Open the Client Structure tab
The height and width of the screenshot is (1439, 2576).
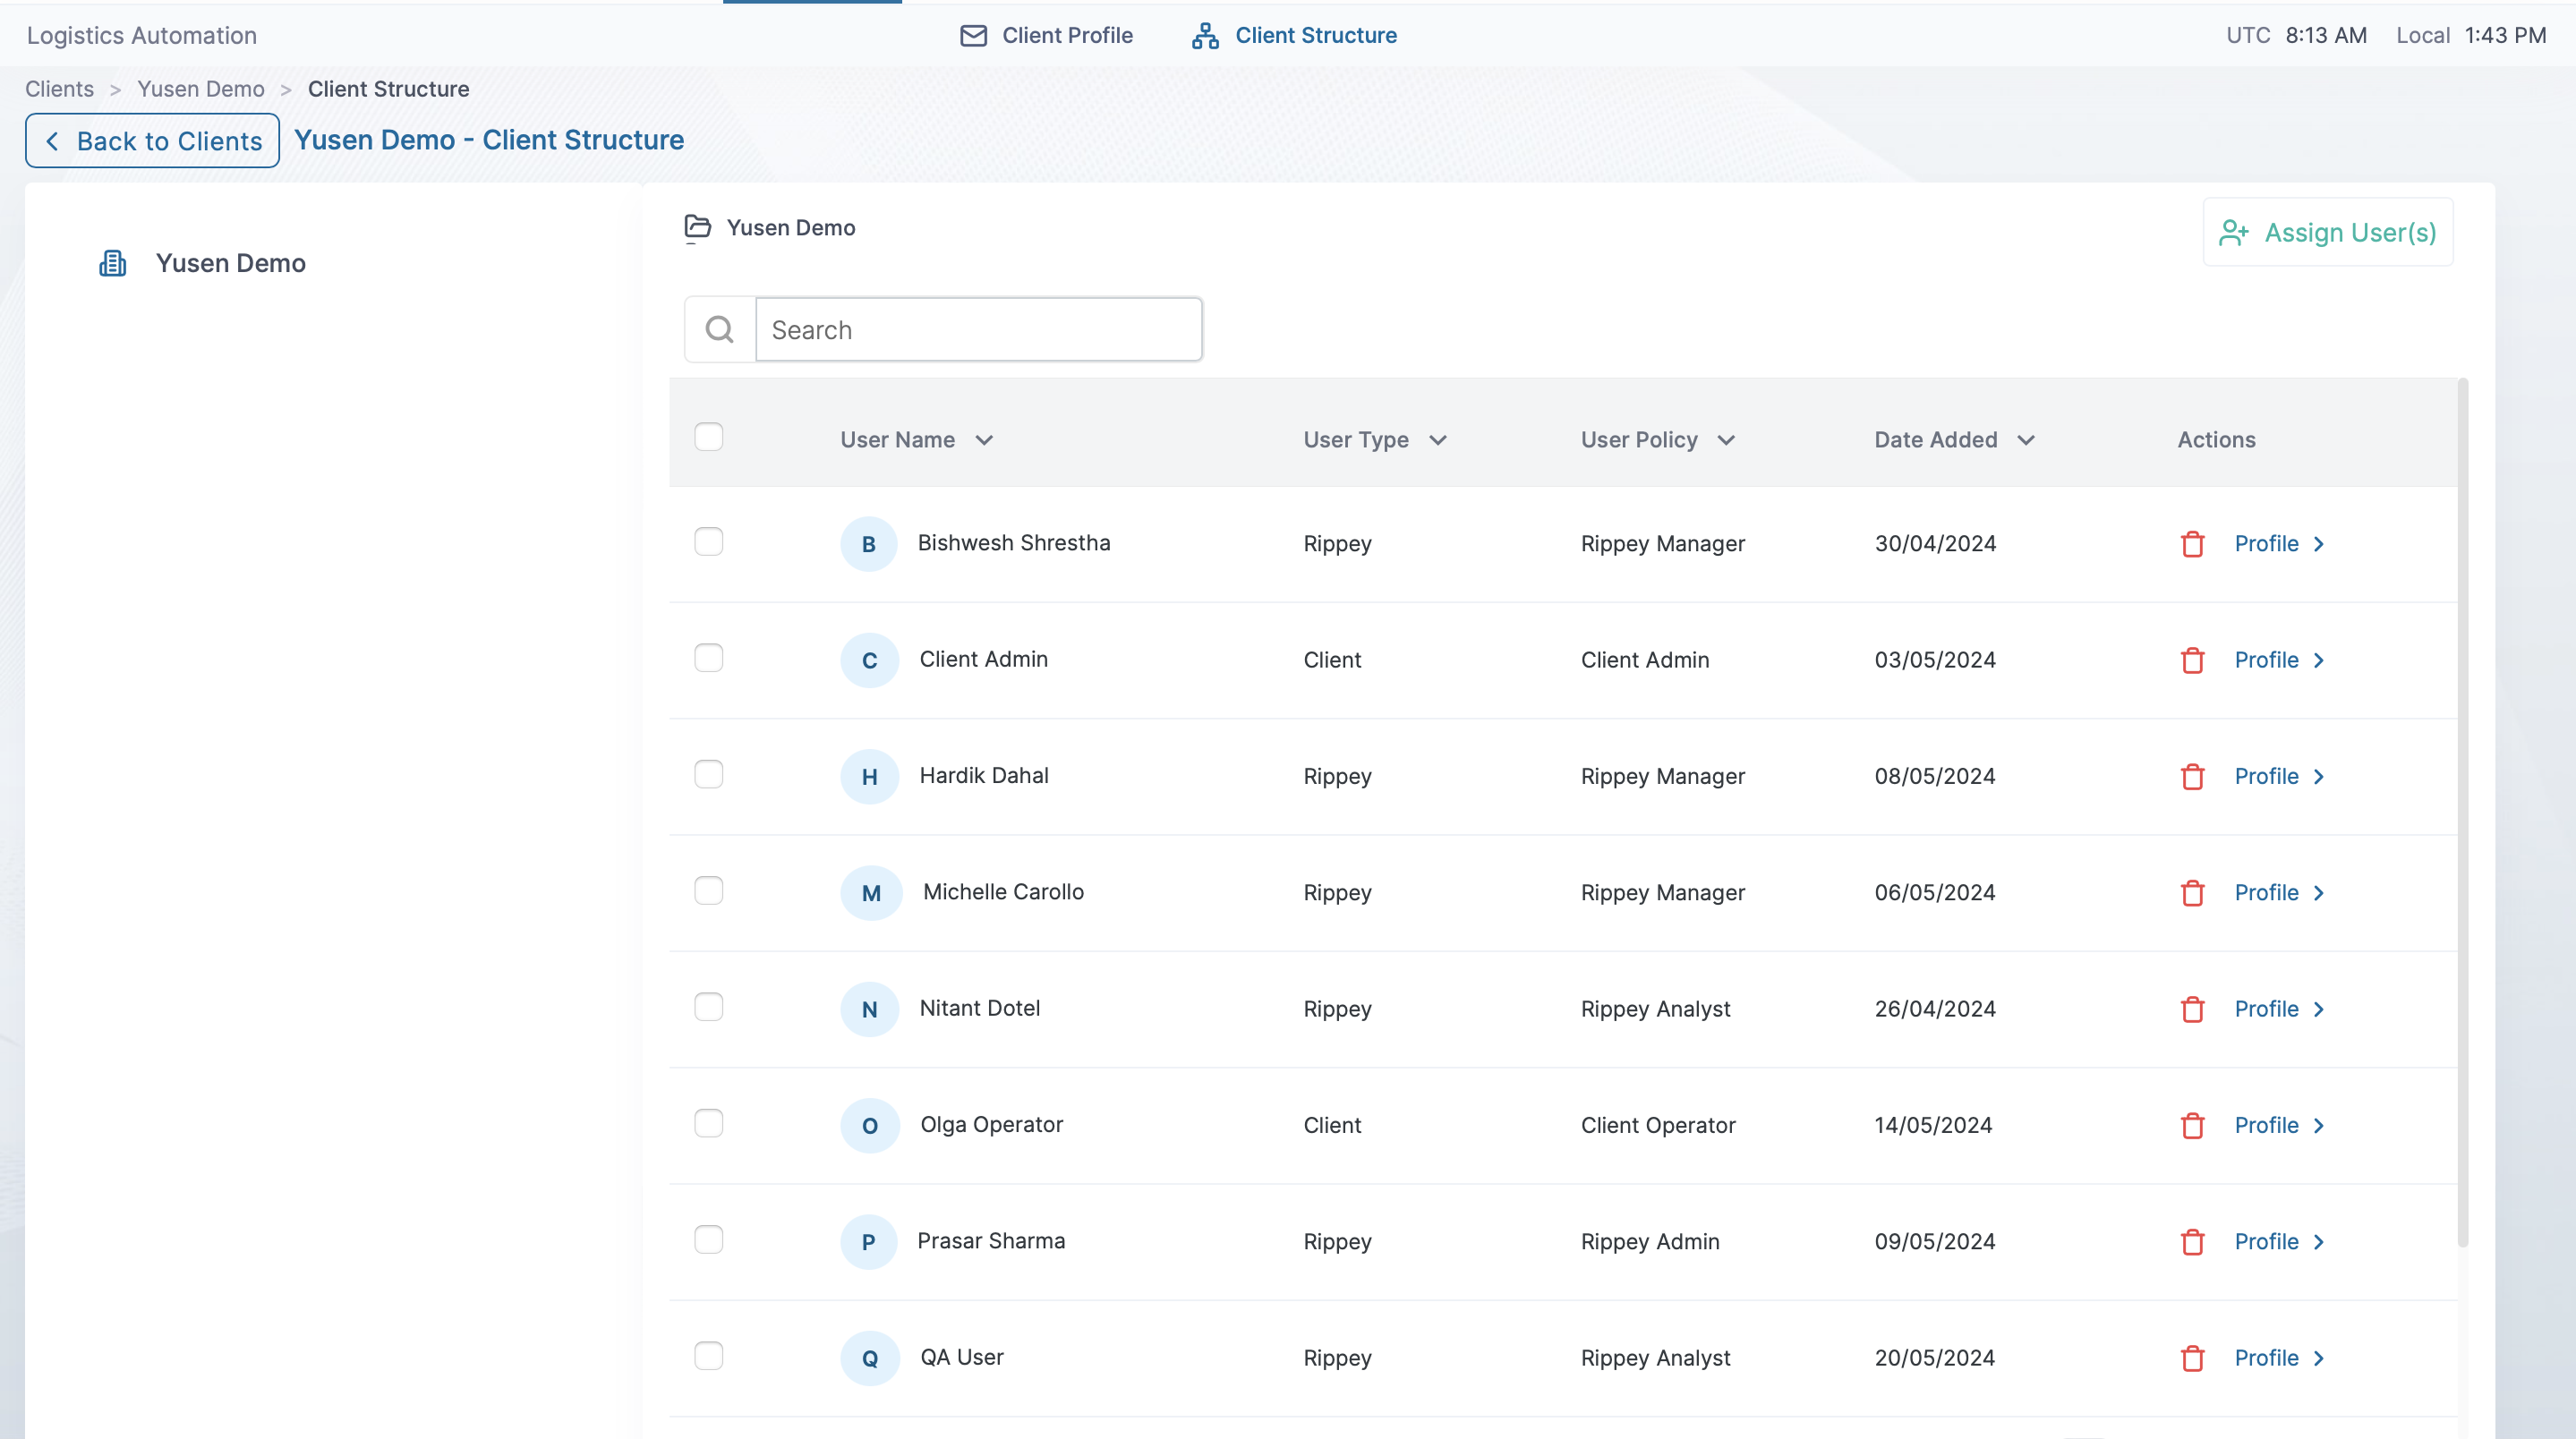coord(1295,35)
